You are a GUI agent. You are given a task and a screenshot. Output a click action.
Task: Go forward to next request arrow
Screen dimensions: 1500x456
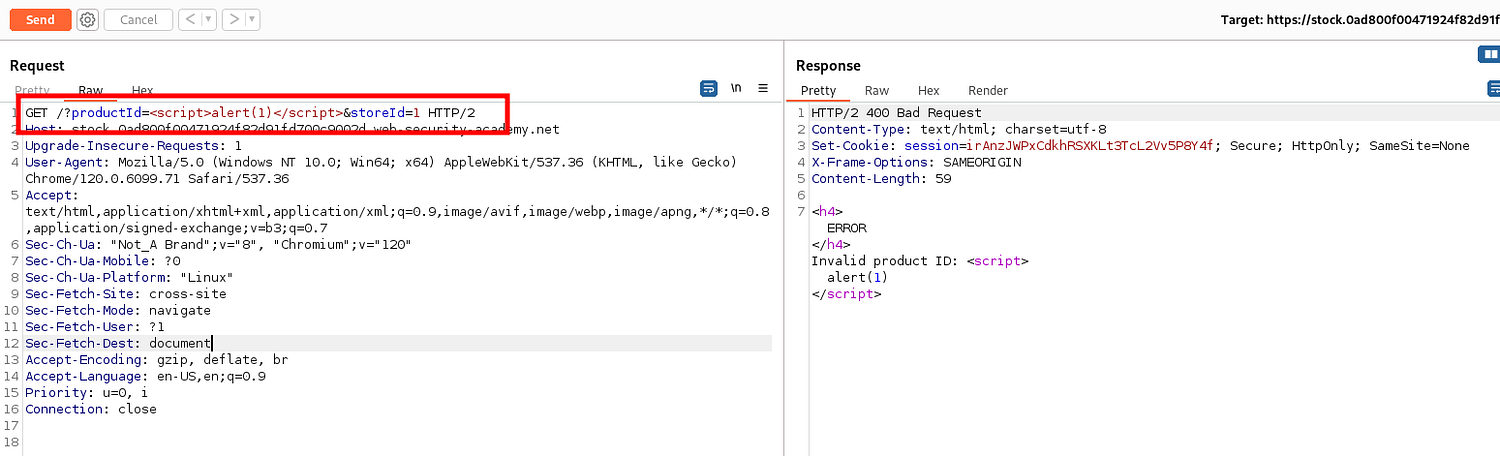[x=232, y=20]
